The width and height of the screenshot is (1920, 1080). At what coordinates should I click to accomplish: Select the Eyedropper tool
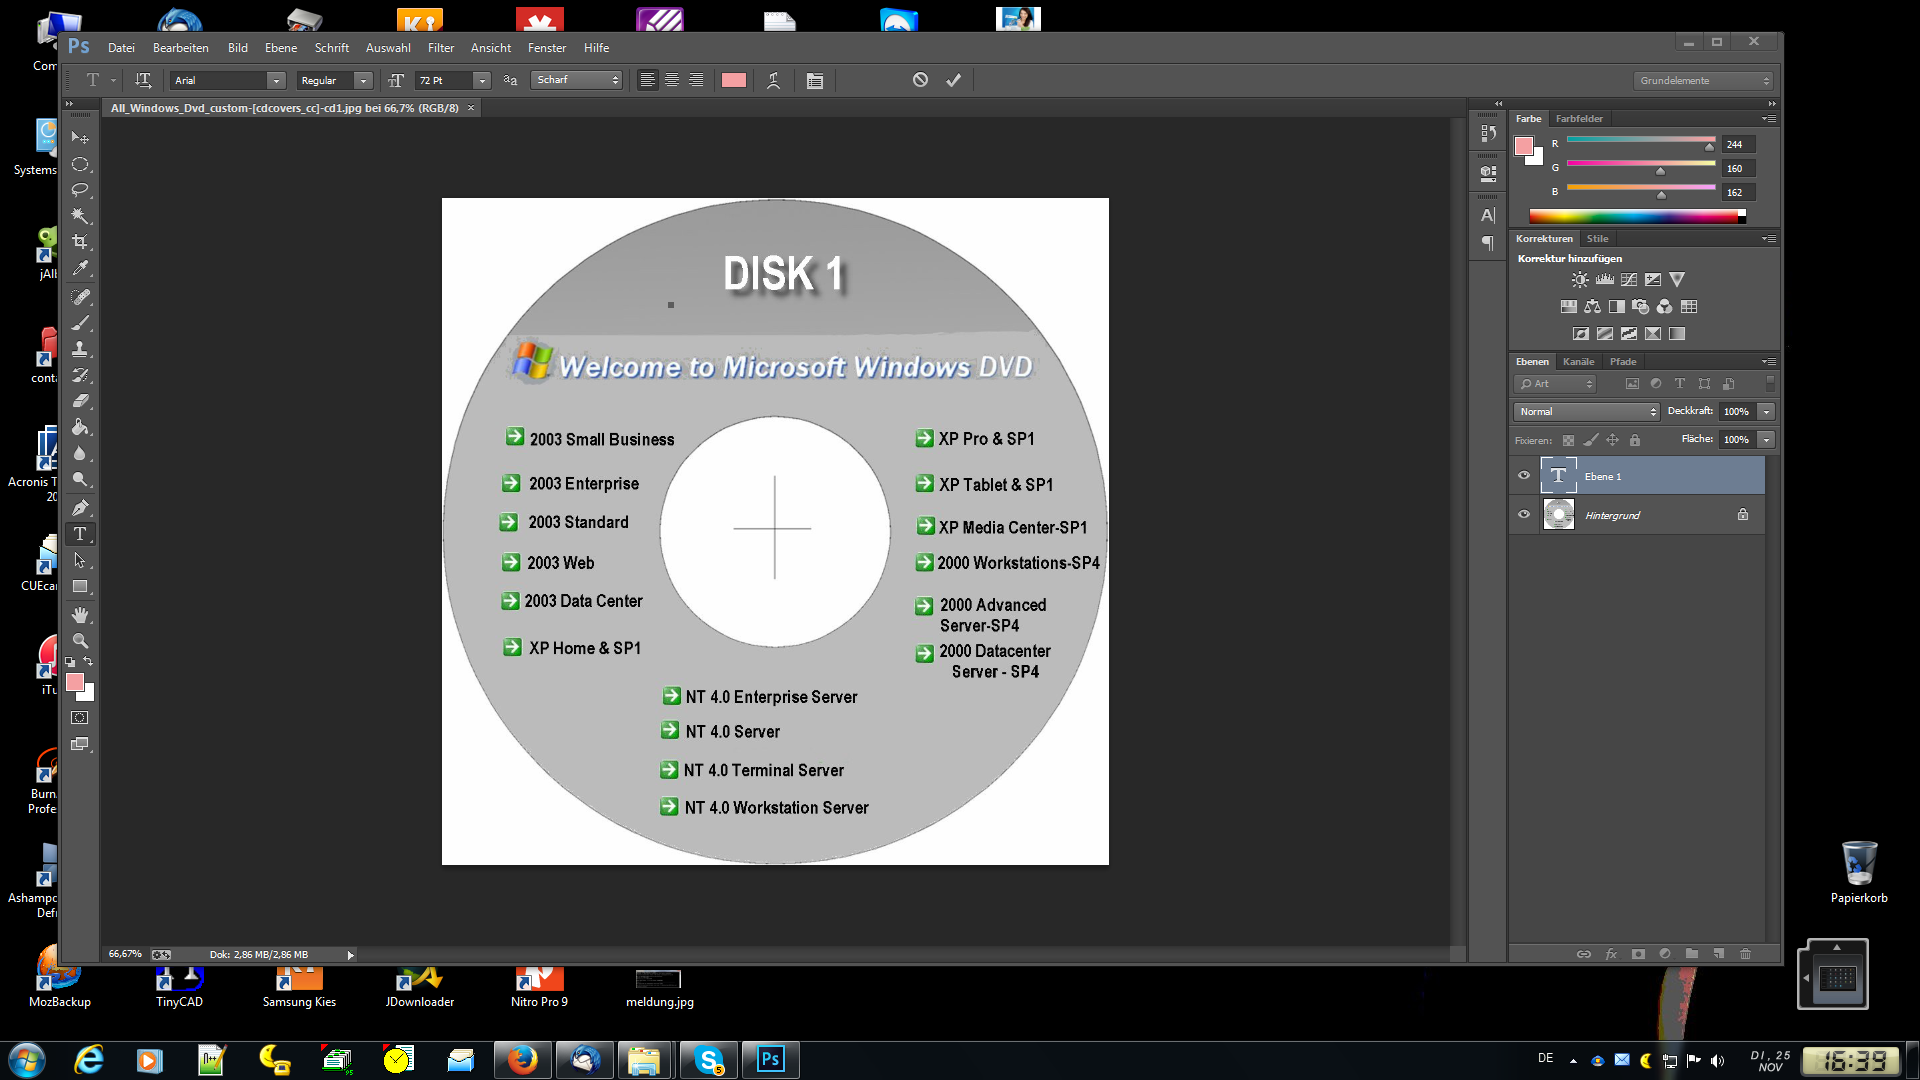click(80, 268)
